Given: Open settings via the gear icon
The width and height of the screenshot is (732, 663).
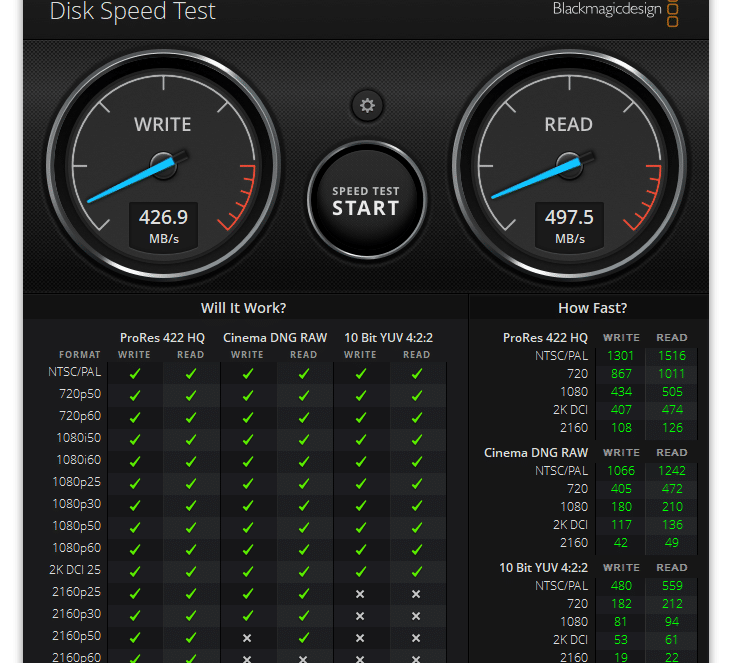Looking at the screenshot, I should click(x=367, y=106).
